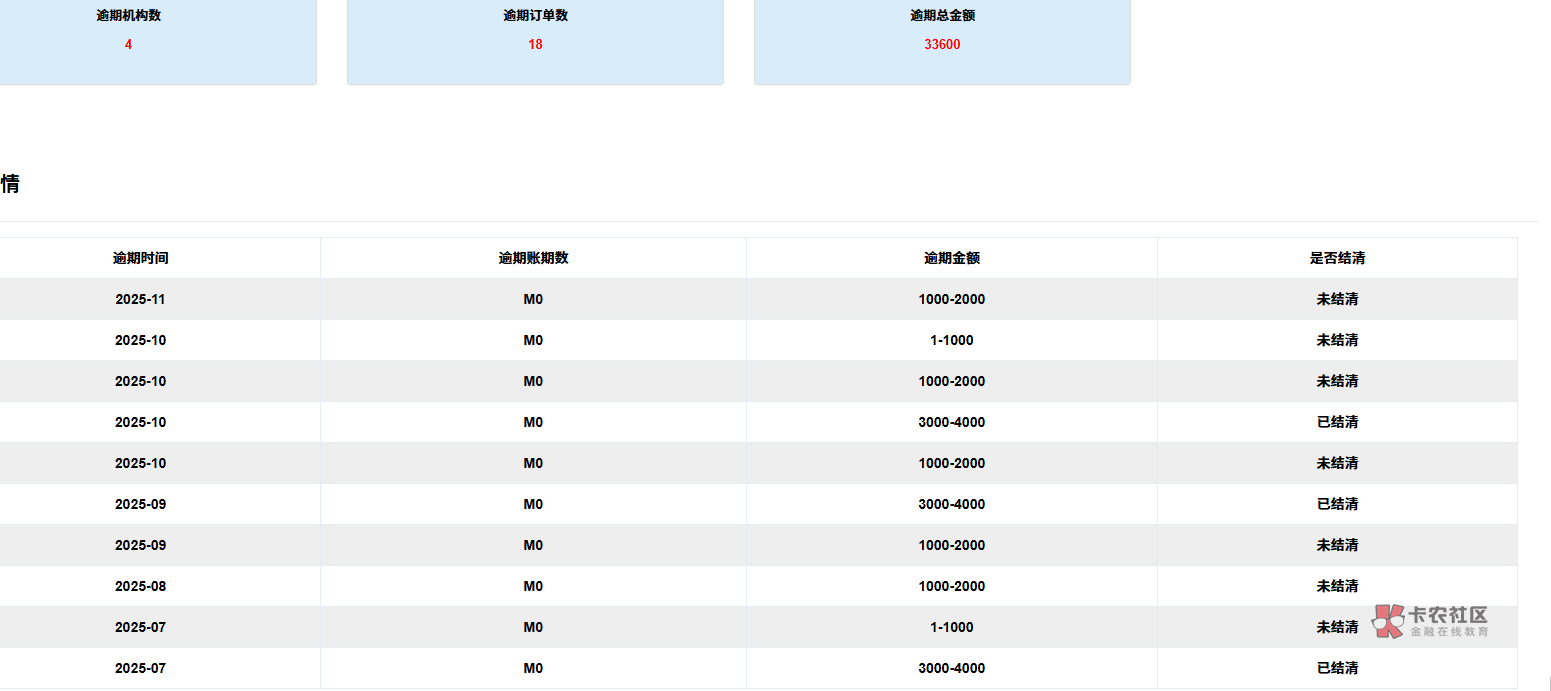
Task: Click the 逾期账期数 column header
Action: [533, 258]
